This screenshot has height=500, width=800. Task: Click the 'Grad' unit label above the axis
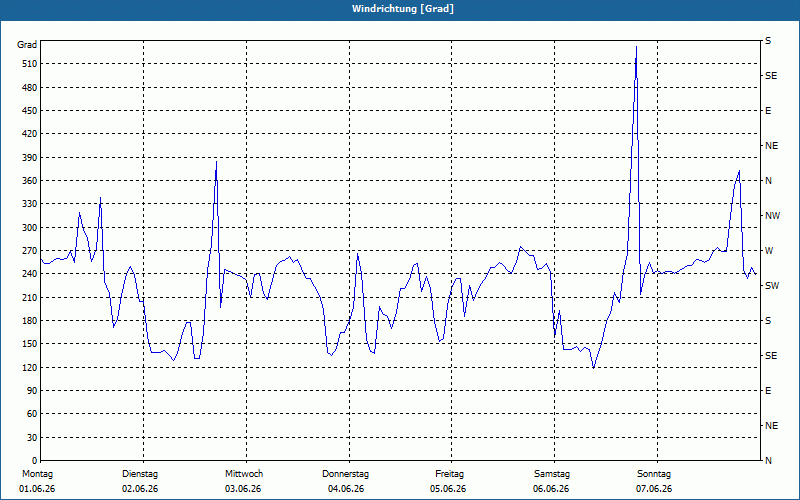(x=27, y=45)
